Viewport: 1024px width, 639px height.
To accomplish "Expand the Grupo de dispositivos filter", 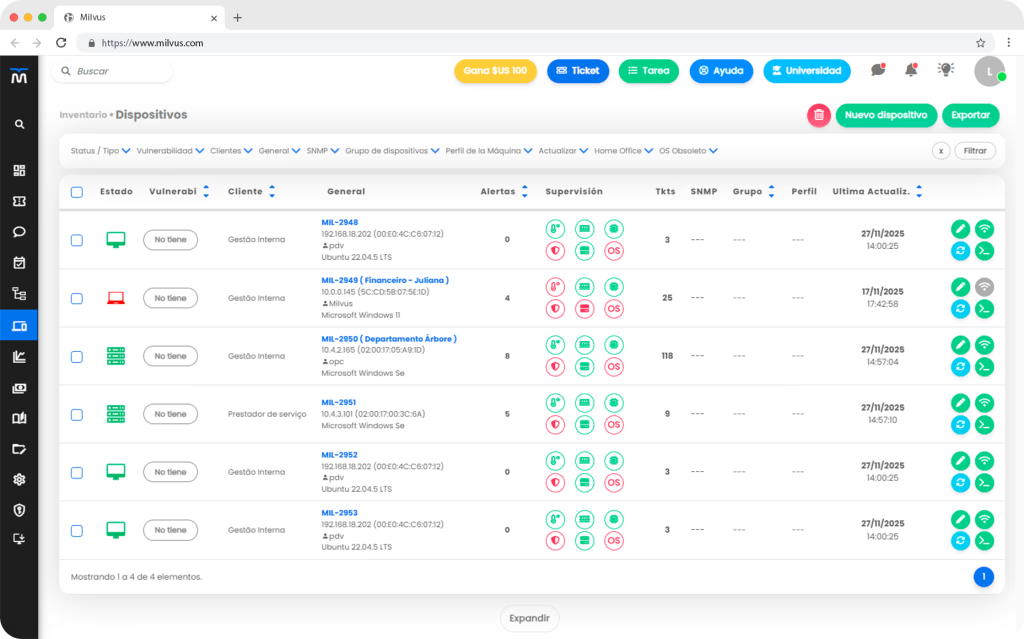I will [x=392, y=151].
